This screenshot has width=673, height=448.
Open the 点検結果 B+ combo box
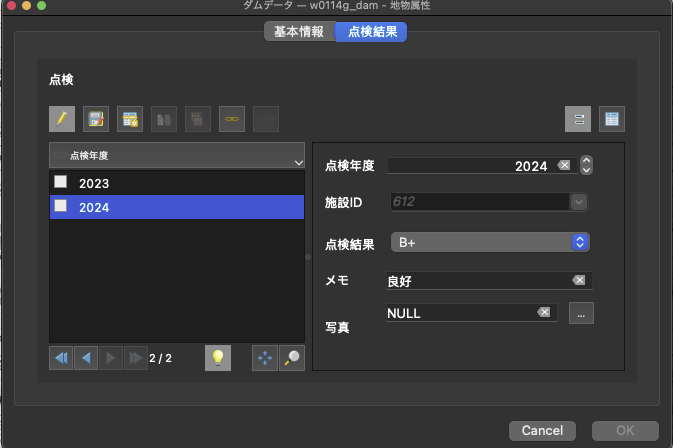pos(490,242)
